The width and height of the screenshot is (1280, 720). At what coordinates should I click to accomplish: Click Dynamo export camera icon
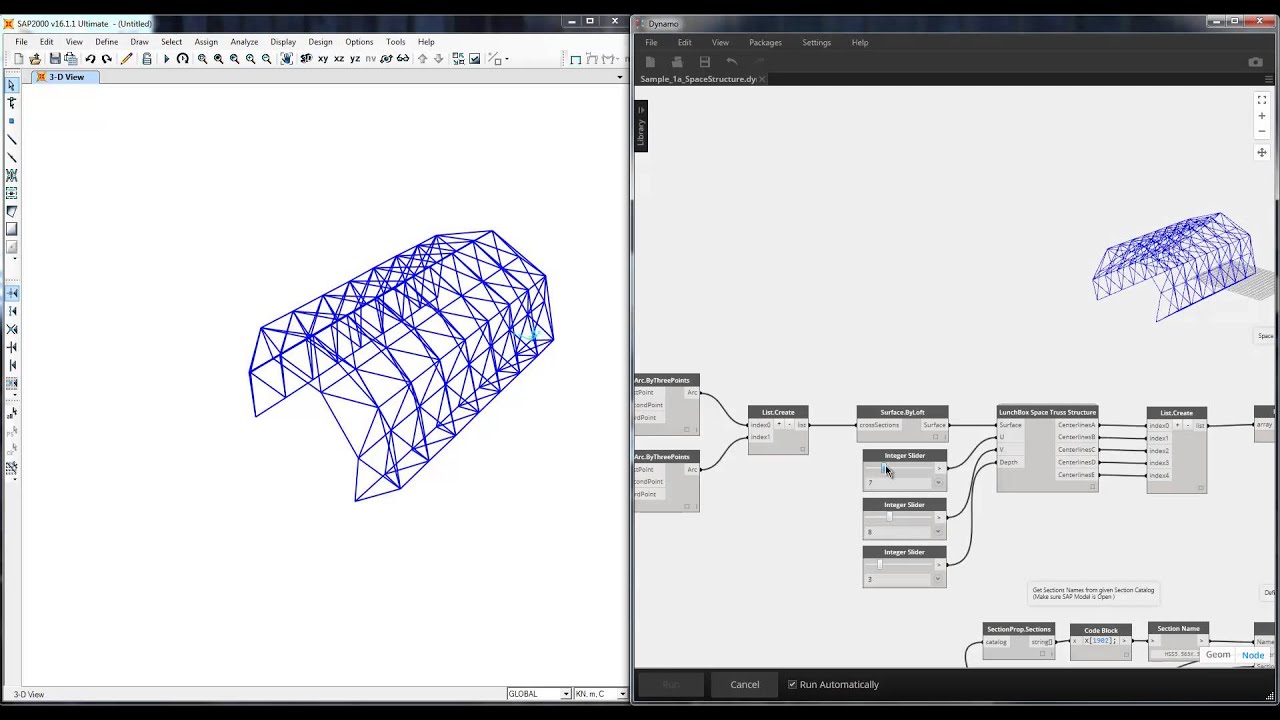coord(1256,62)
